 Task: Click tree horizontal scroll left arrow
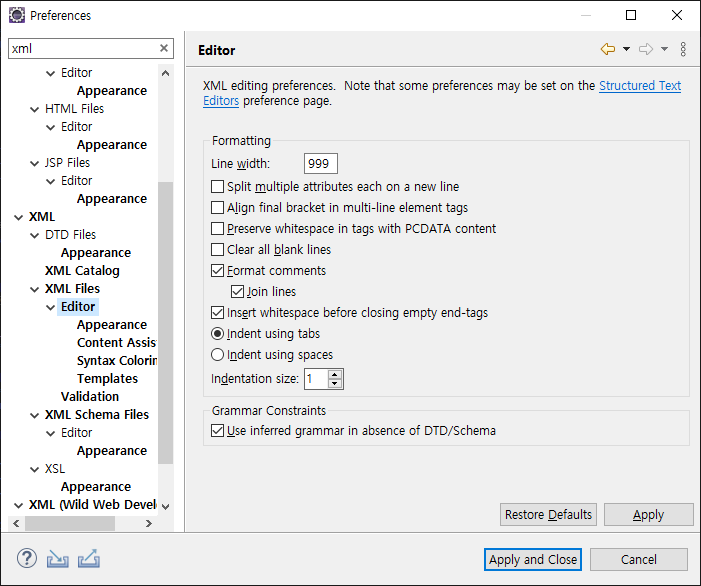coord(17,523)
